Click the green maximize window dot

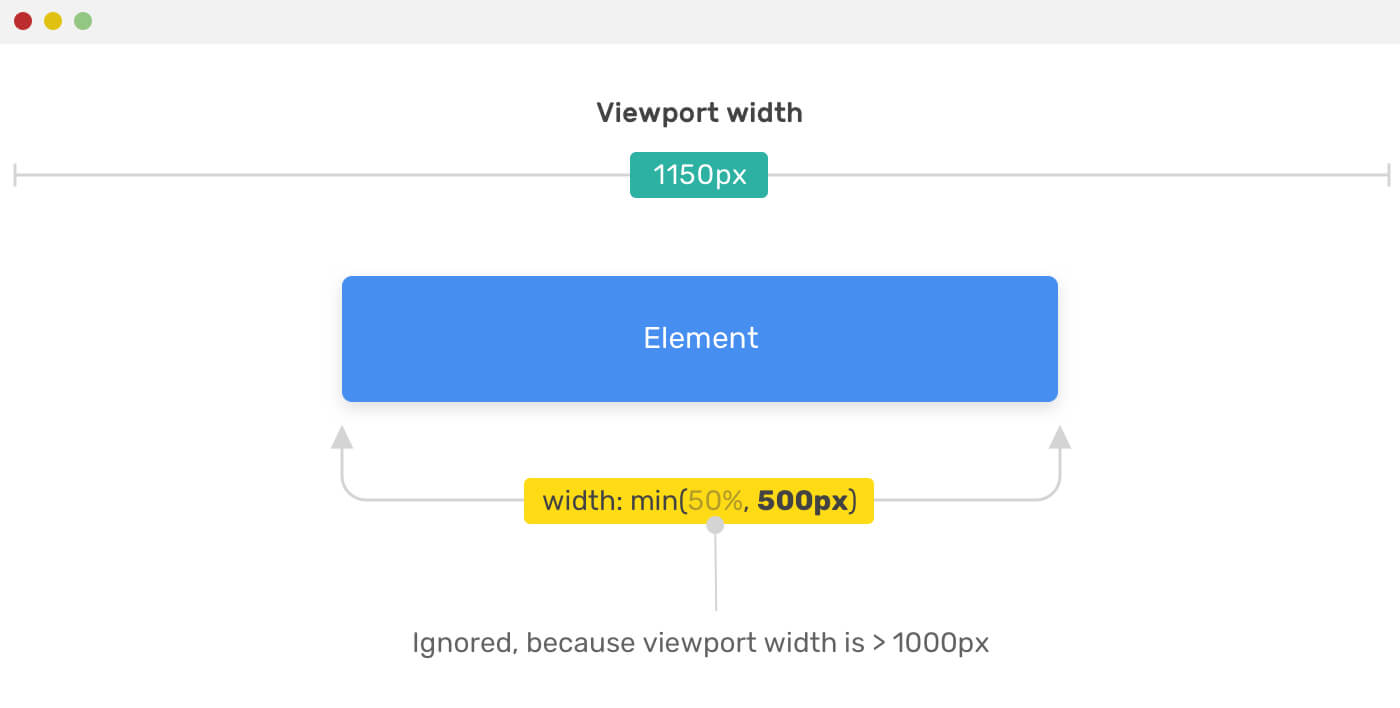point(83,21)
